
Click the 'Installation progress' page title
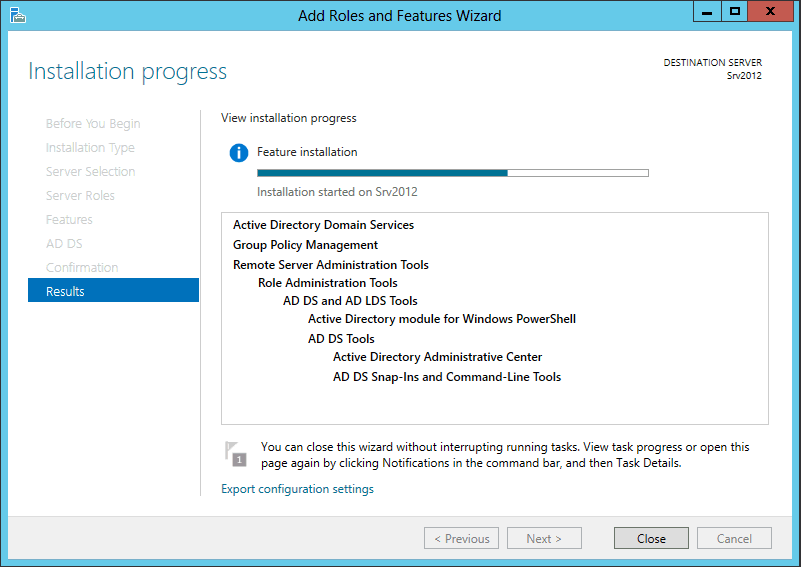pos(128,72)
